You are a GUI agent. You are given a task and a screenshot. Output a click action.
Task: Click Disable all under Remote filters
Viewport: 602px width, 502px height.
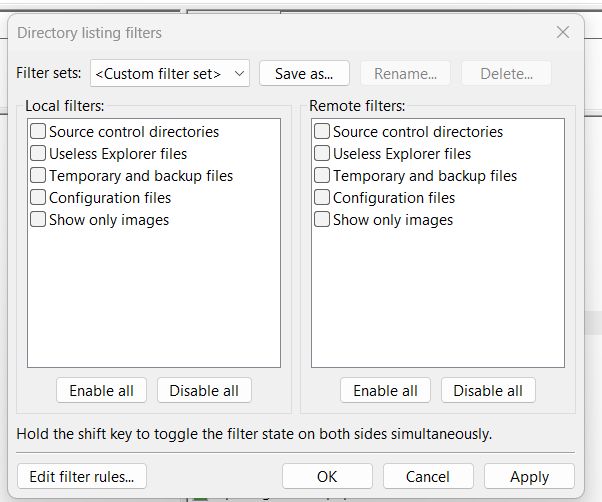[x=488, y=390]
